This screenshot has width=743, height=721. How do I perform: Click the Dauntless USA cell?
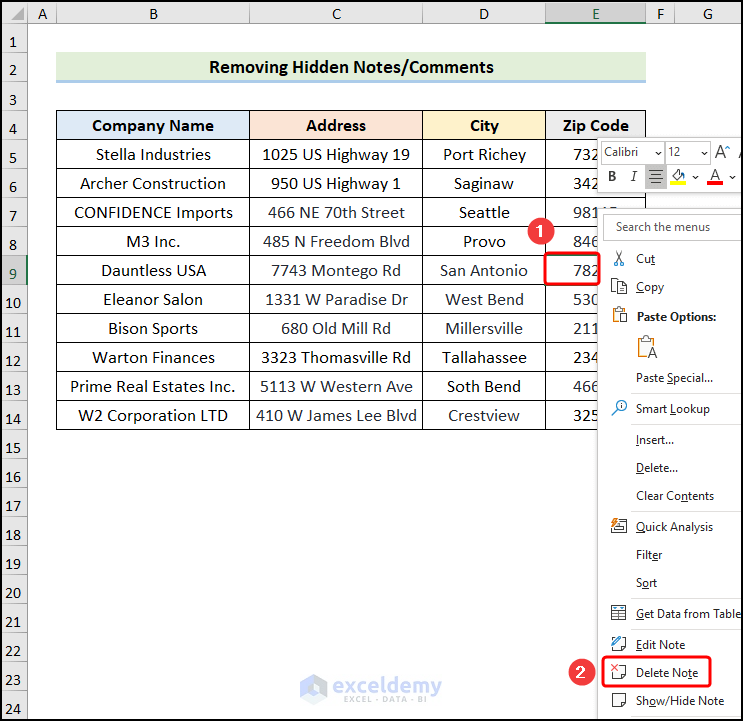(153, 270)
